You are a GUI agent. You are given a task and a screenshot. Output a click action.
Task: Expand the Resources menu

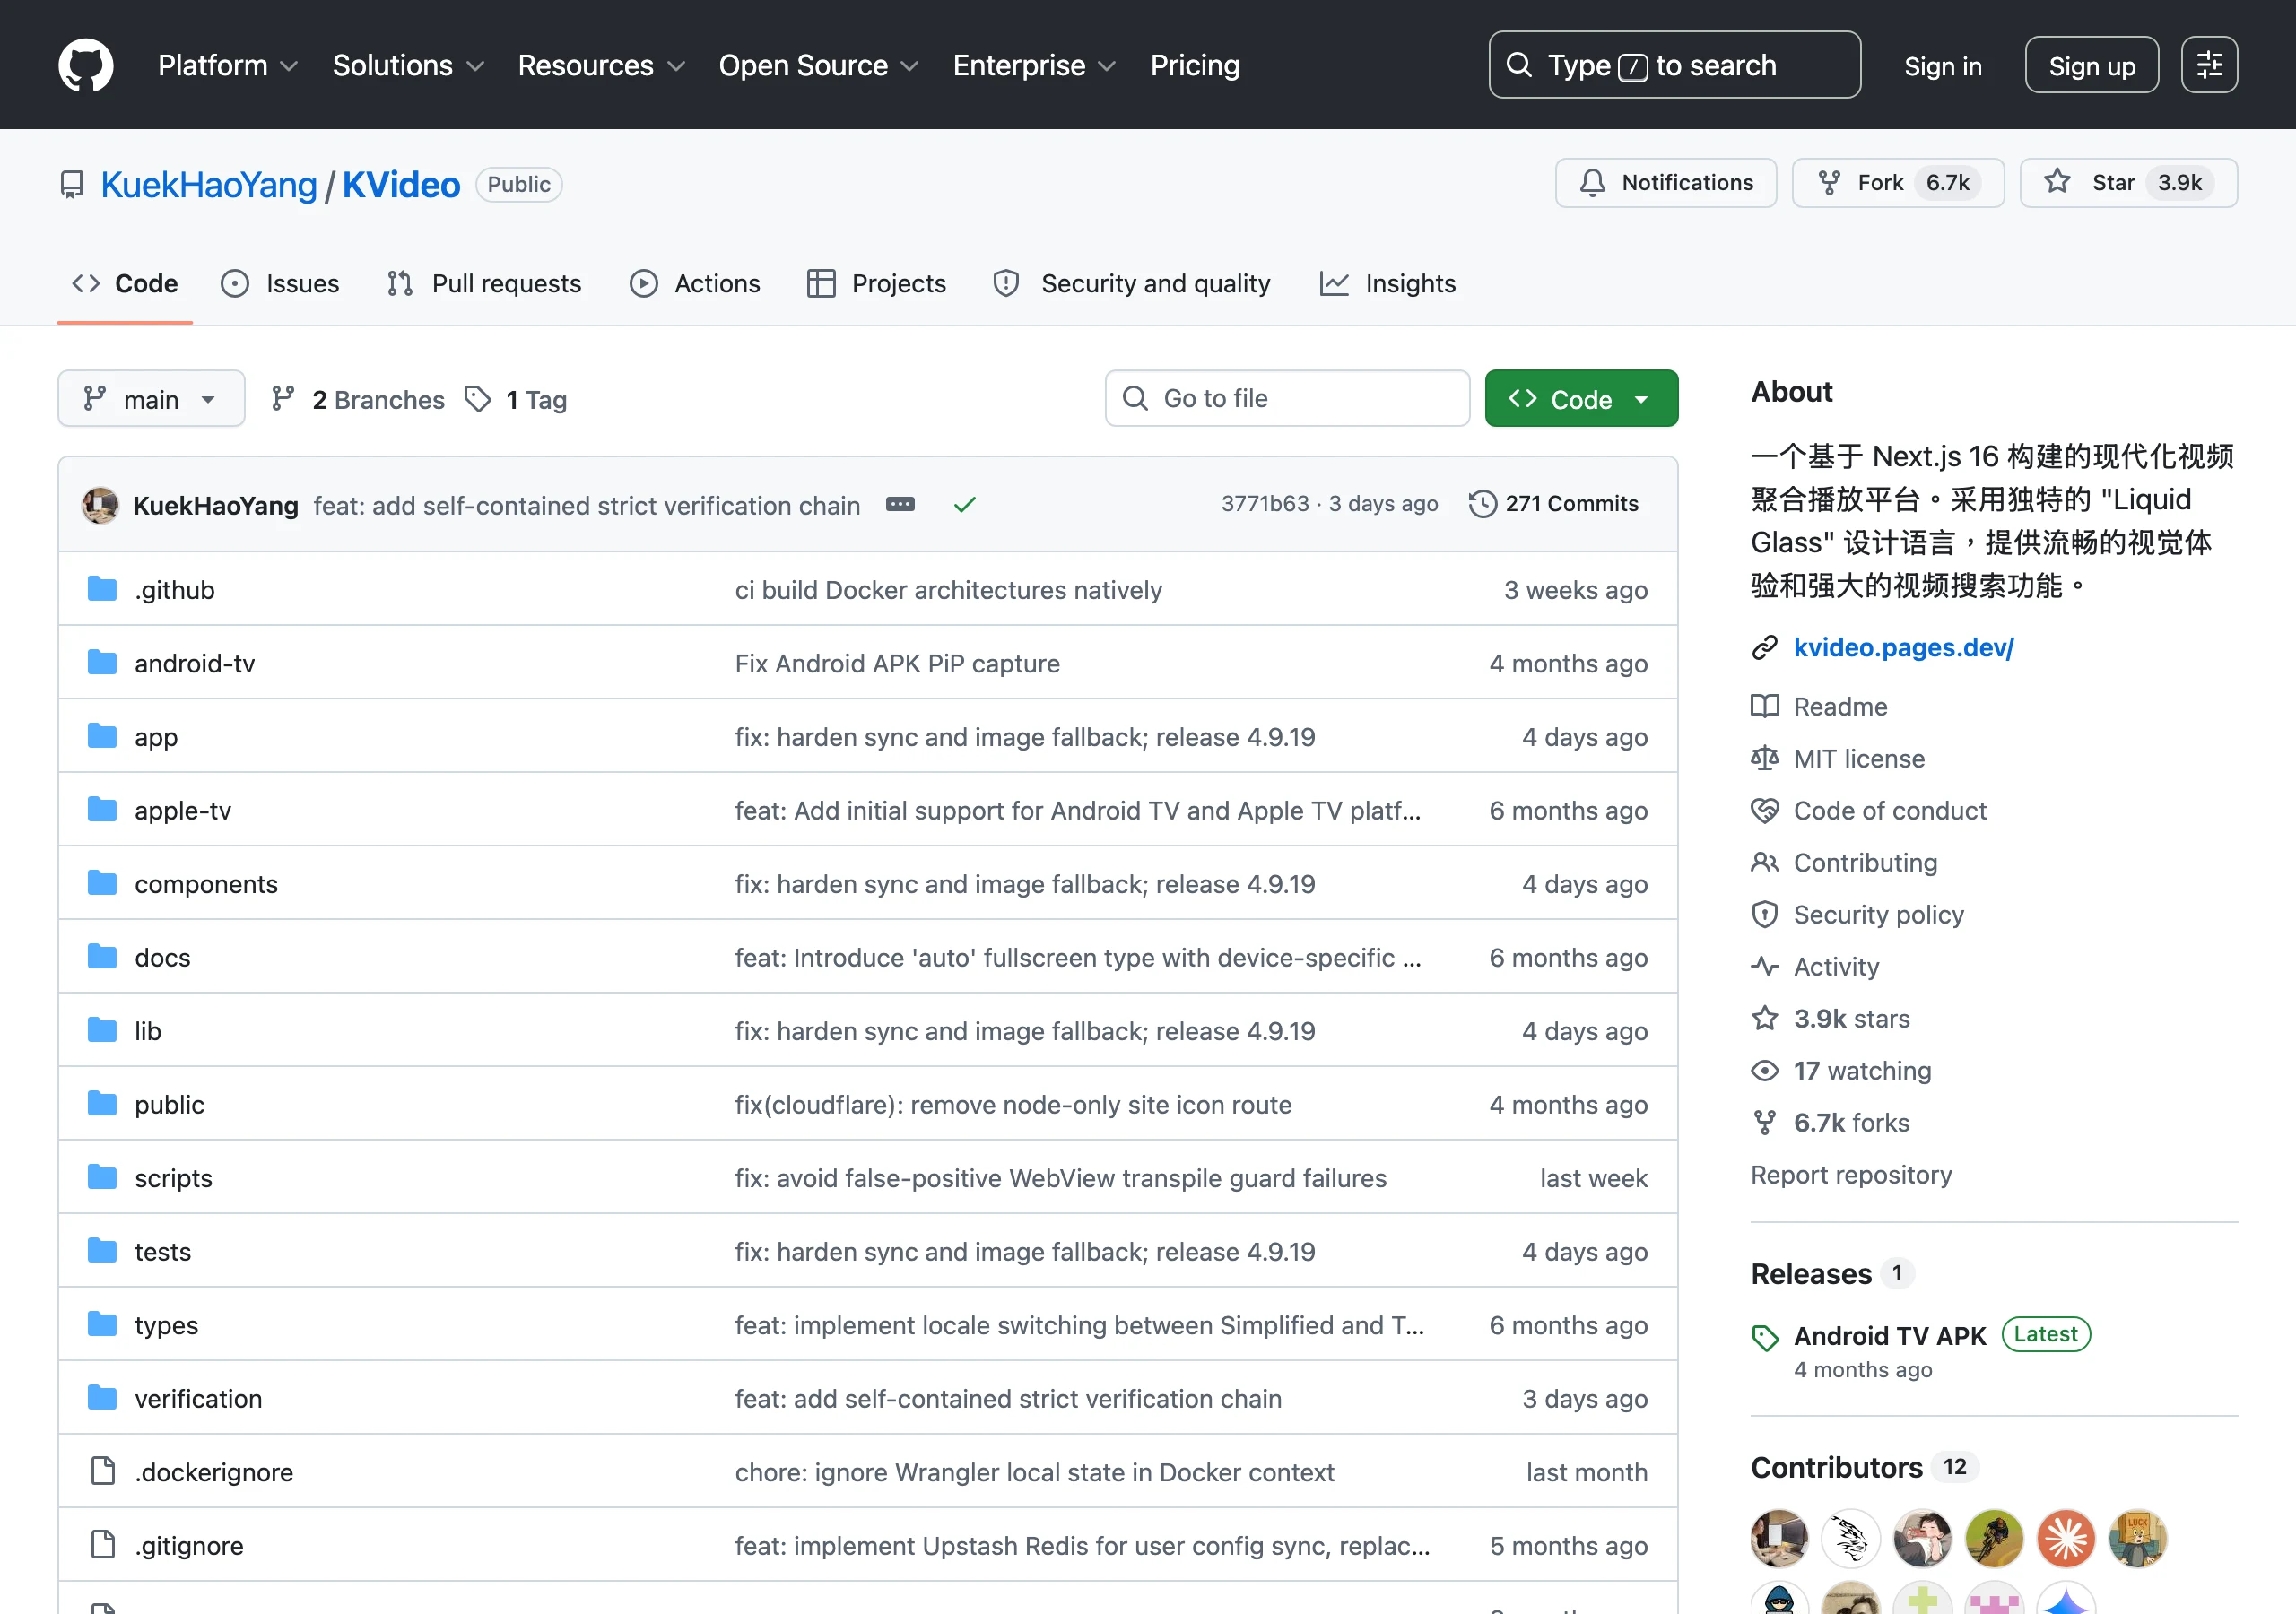601,65
